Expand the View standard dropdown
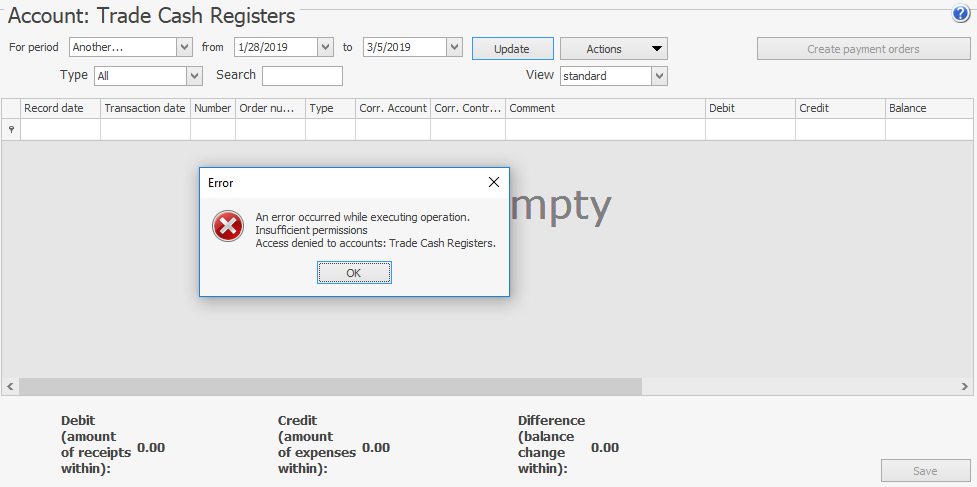Image resolution: width=977 pixels, height=487 pixels. pos(659,76)
